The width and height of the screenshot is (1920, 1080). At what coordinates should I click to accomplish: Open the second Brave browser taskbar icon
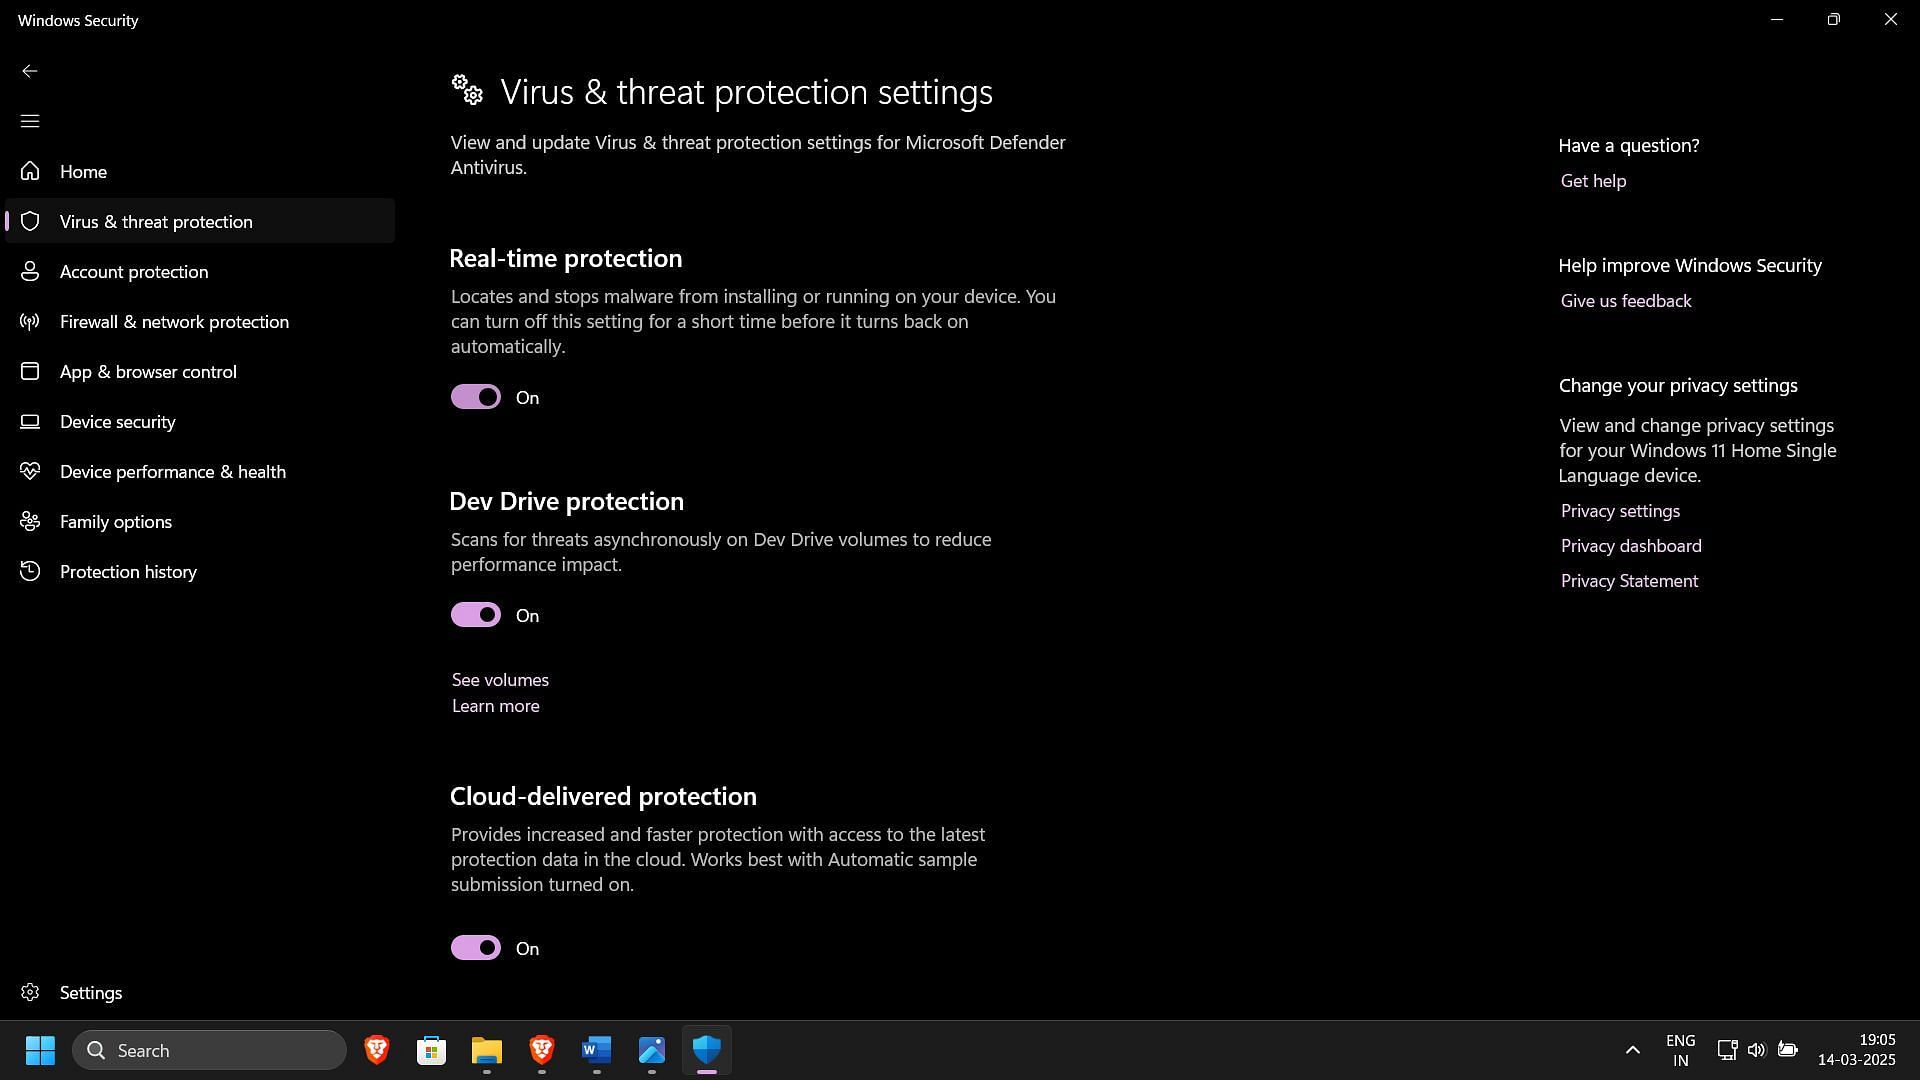coord(542,1050)
